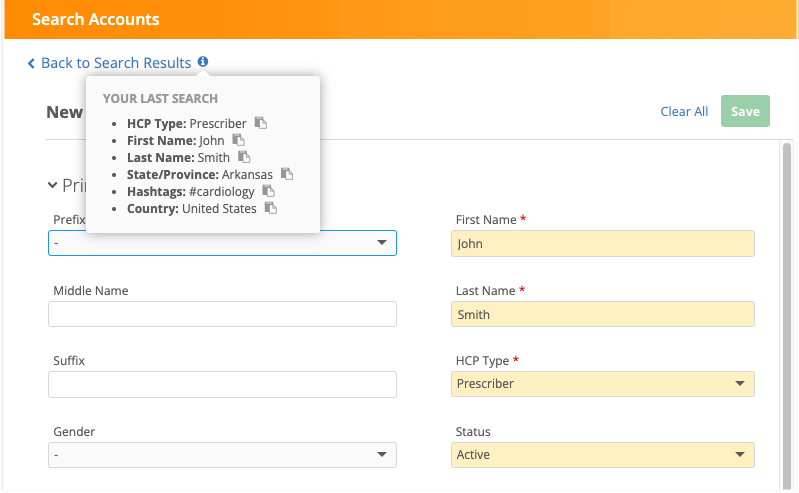
Task: Click the back arrow chevron icon
Action: (x=32, y=63)
